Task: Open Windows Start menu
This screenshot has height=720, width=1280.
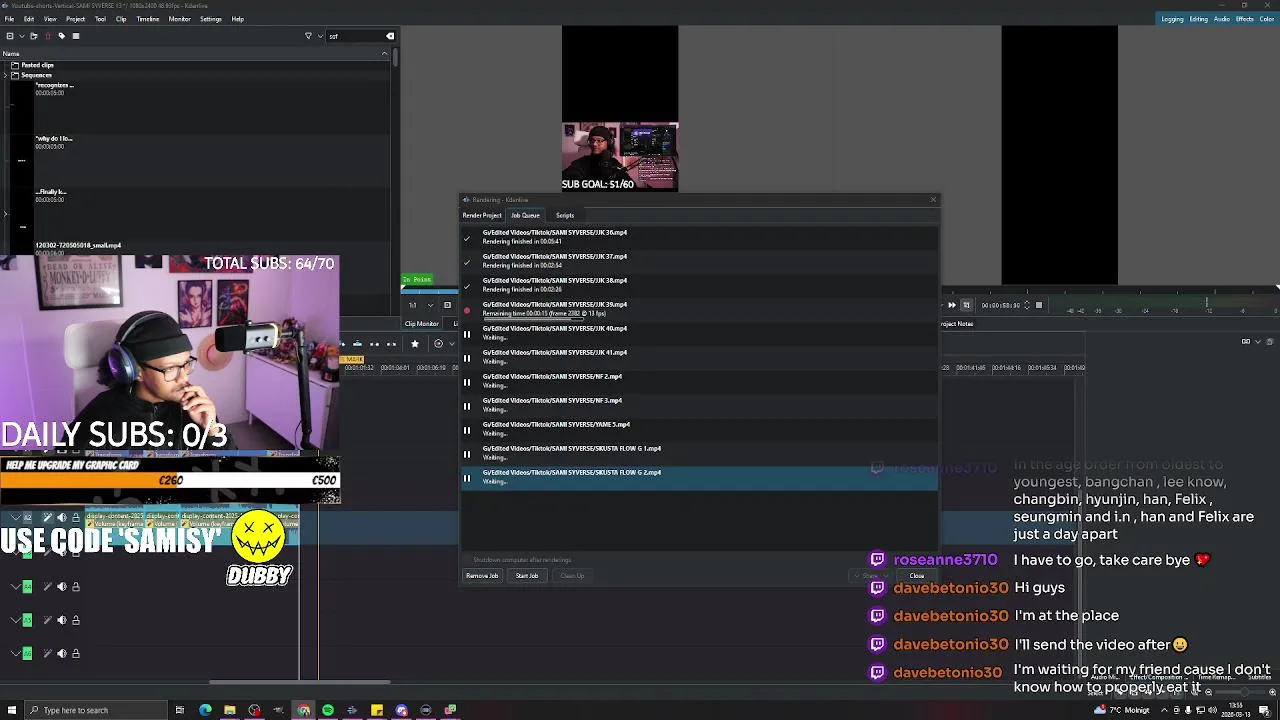Action: coord(12,710)
